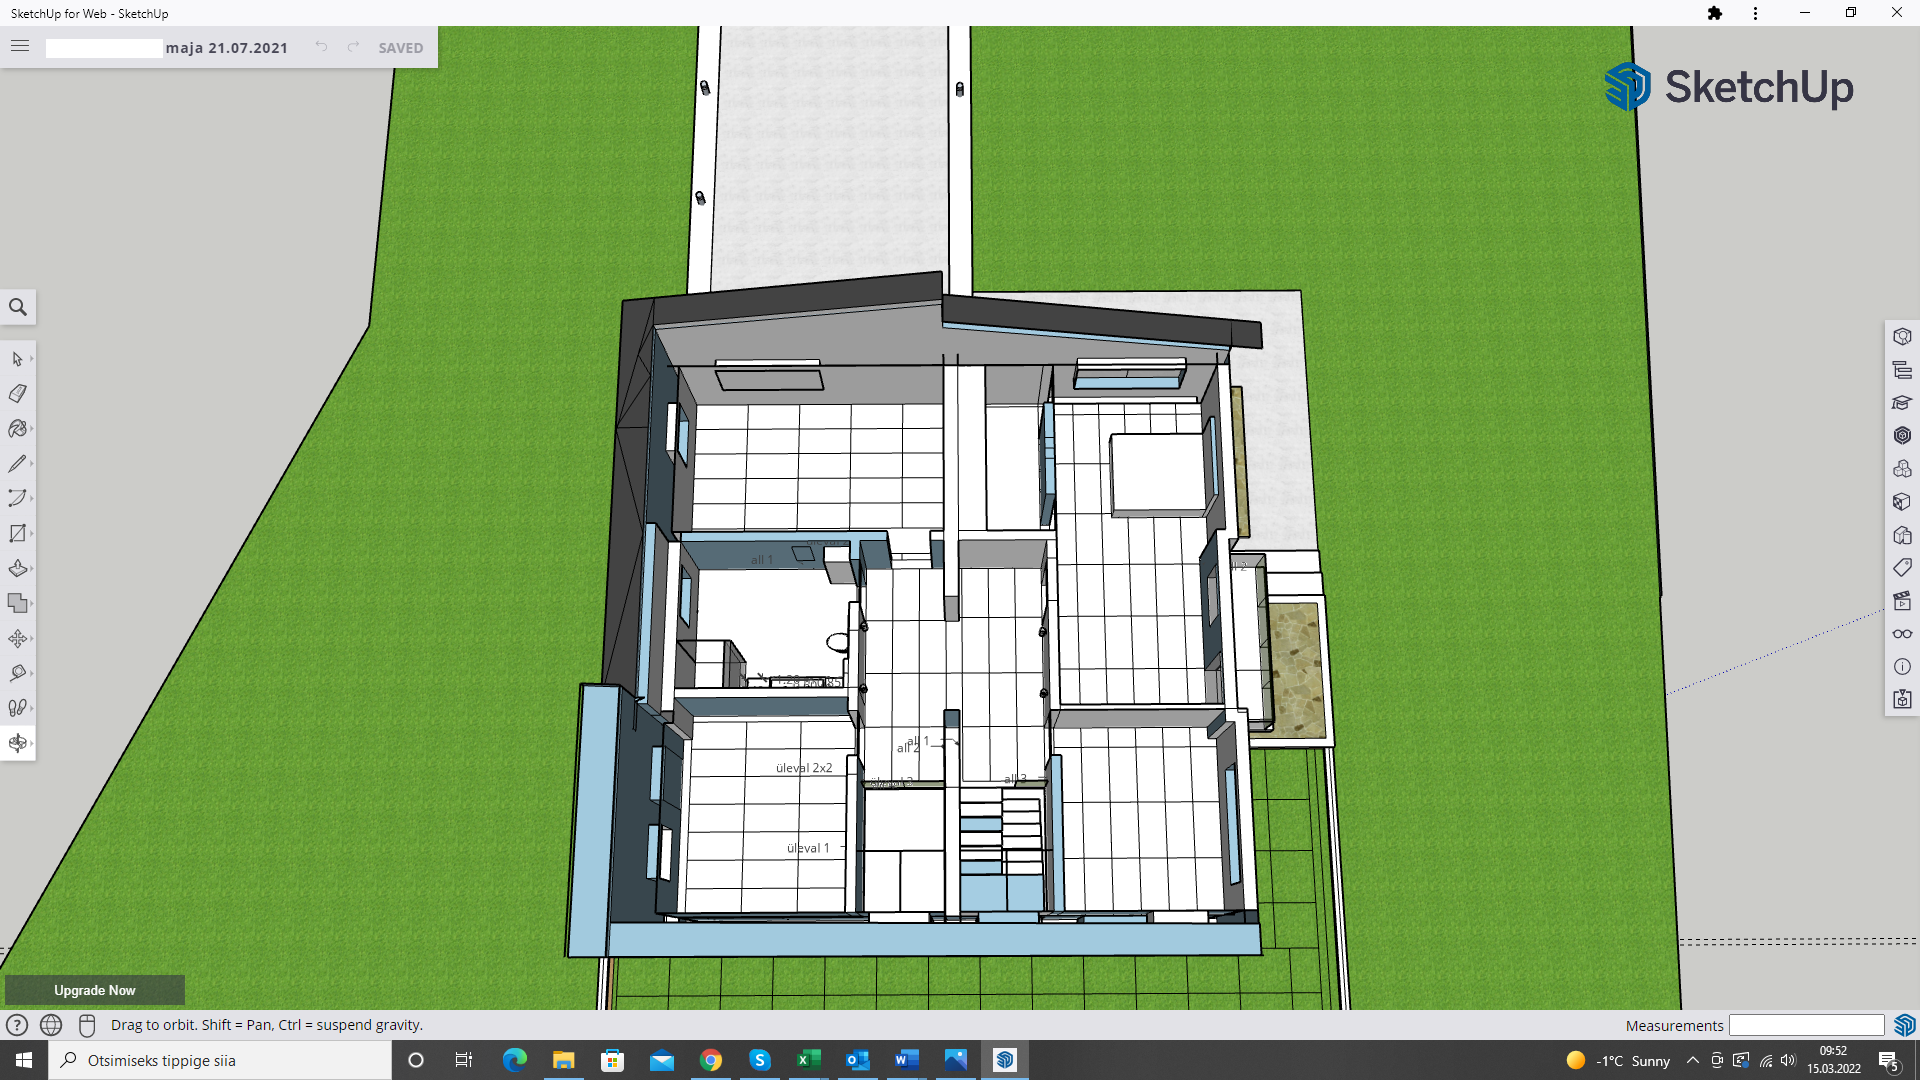The width and height of the screenshot is (1920, 1080).
Task: Click the SAVED status button
Action: coord(400,47)
